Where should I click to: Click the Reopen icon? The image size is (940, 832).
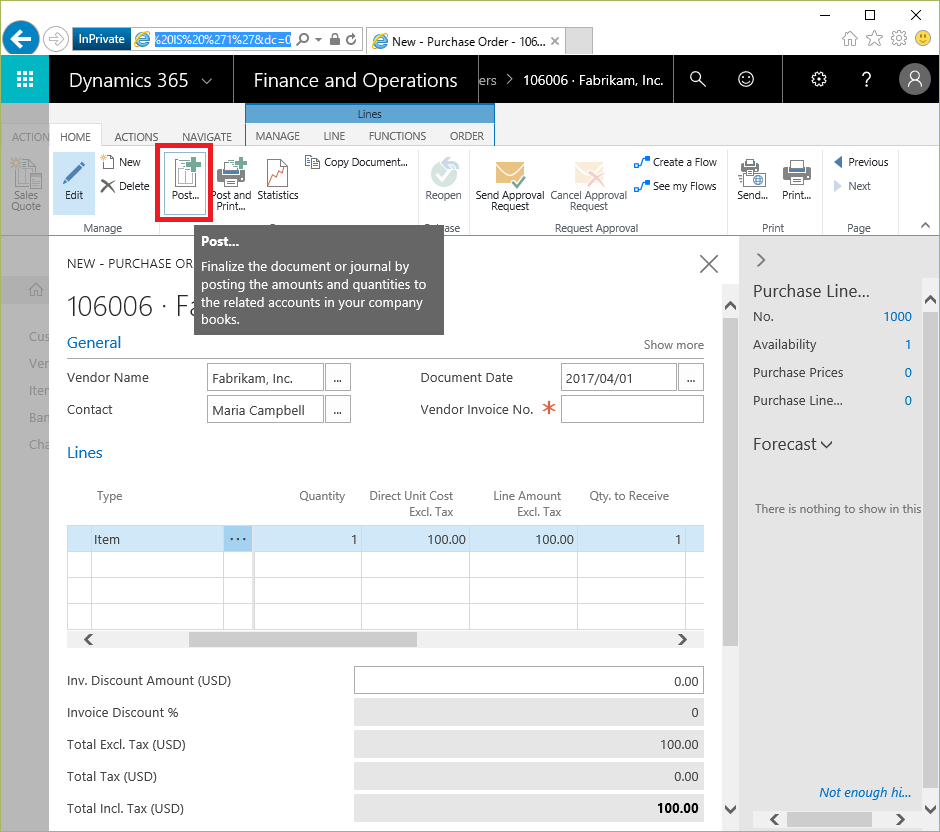click(x=443, y=180)
